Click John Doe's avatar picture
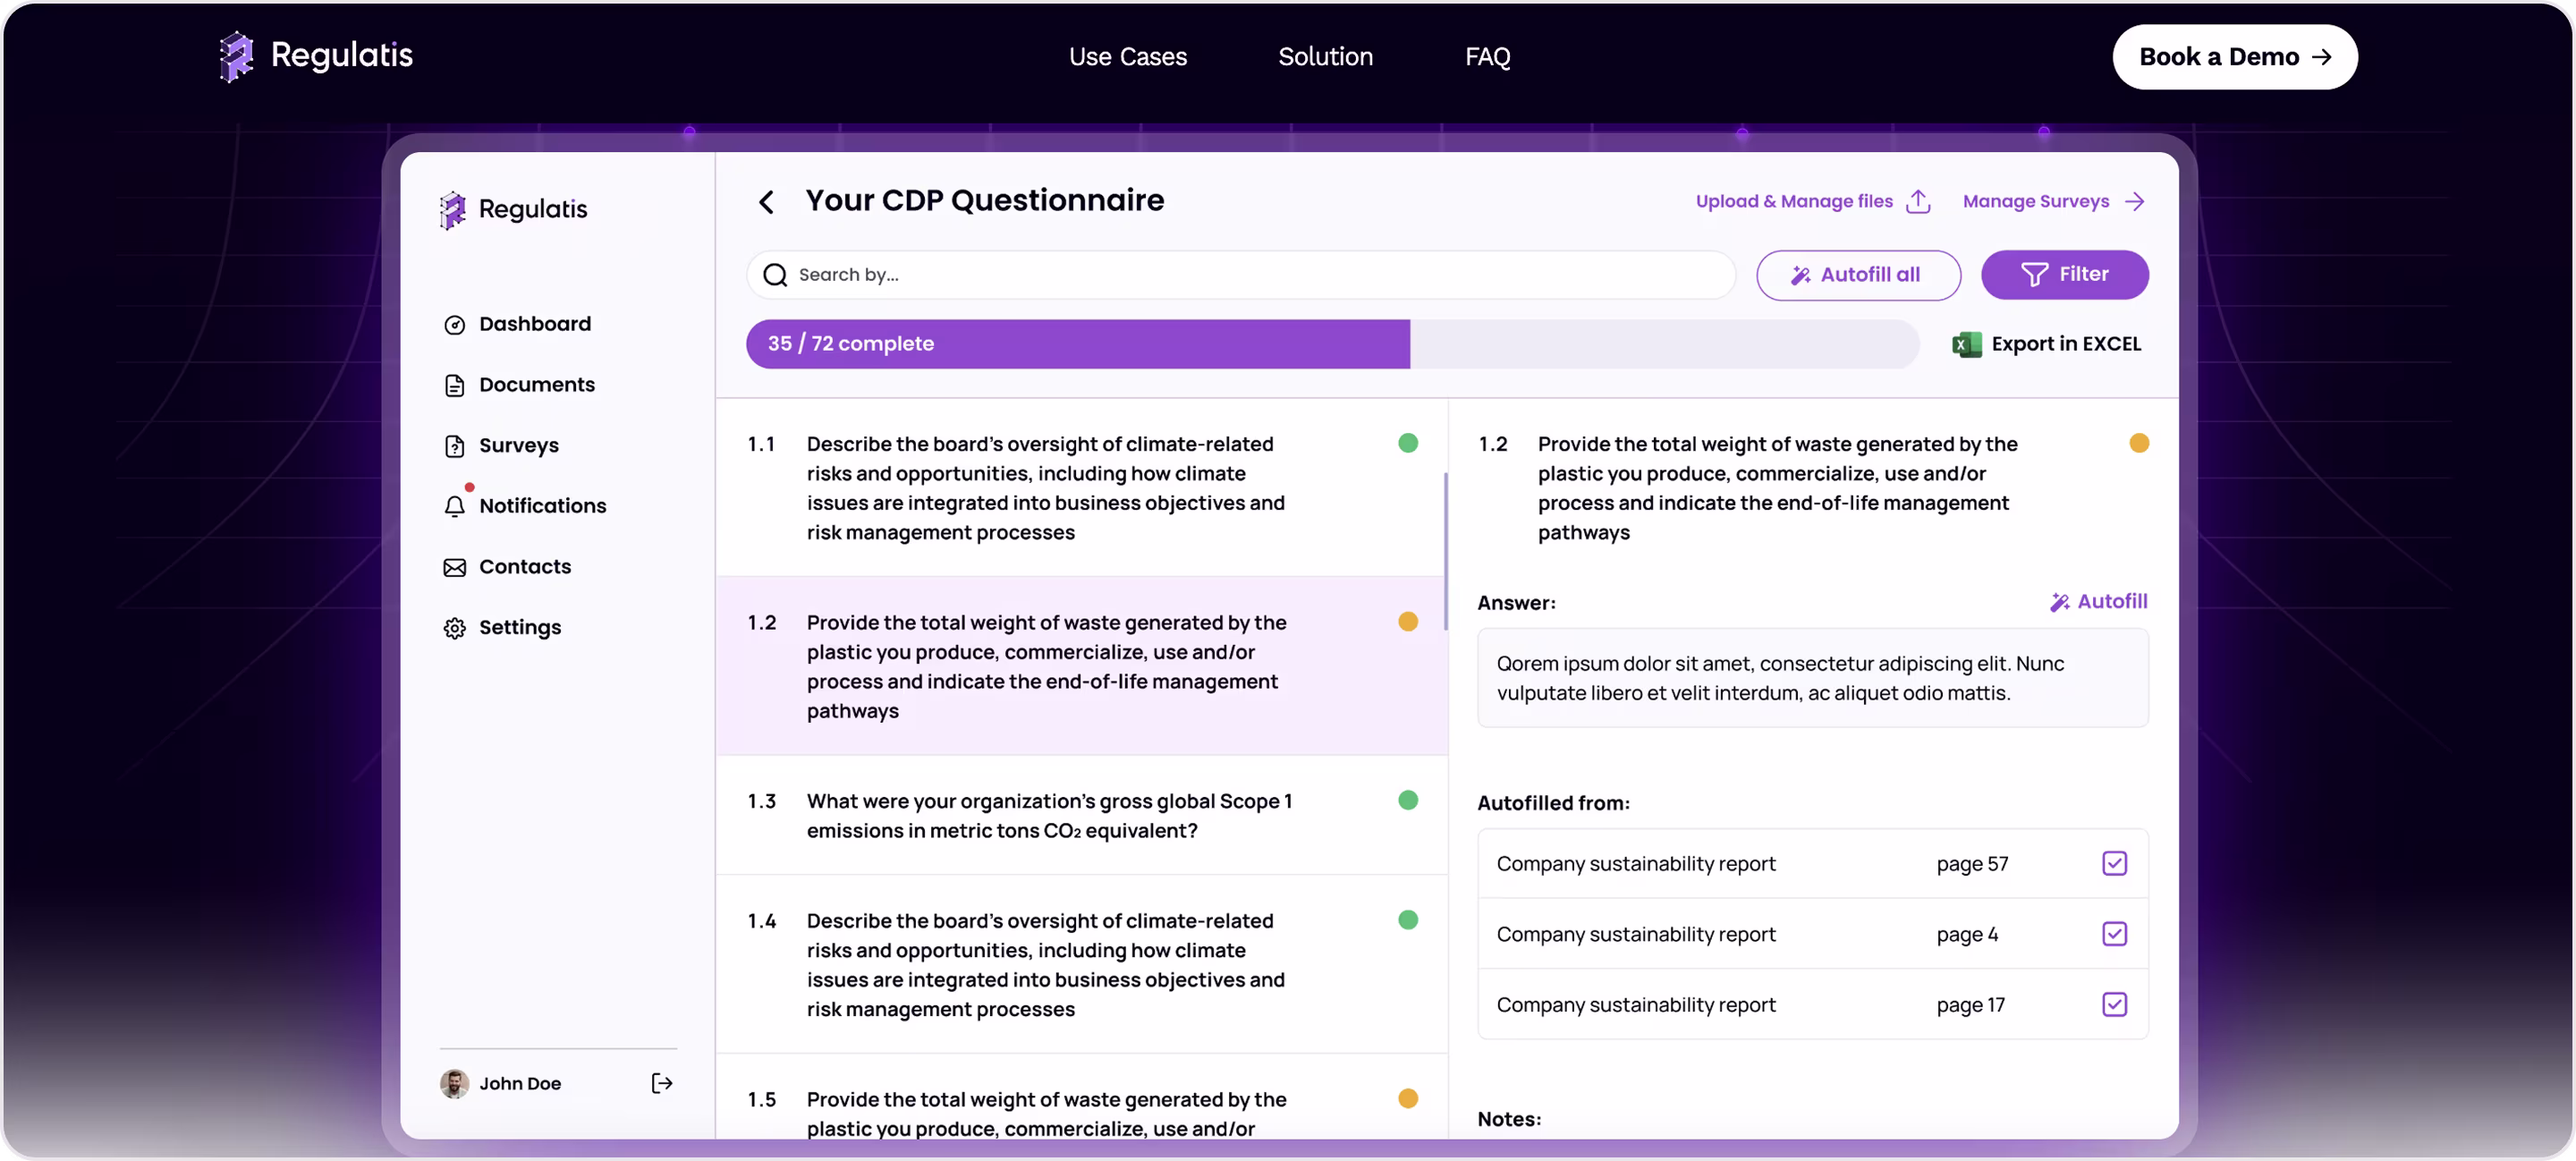Image resolution: width=2576 pixels, height=1161 pixels. click(454, 1083)
